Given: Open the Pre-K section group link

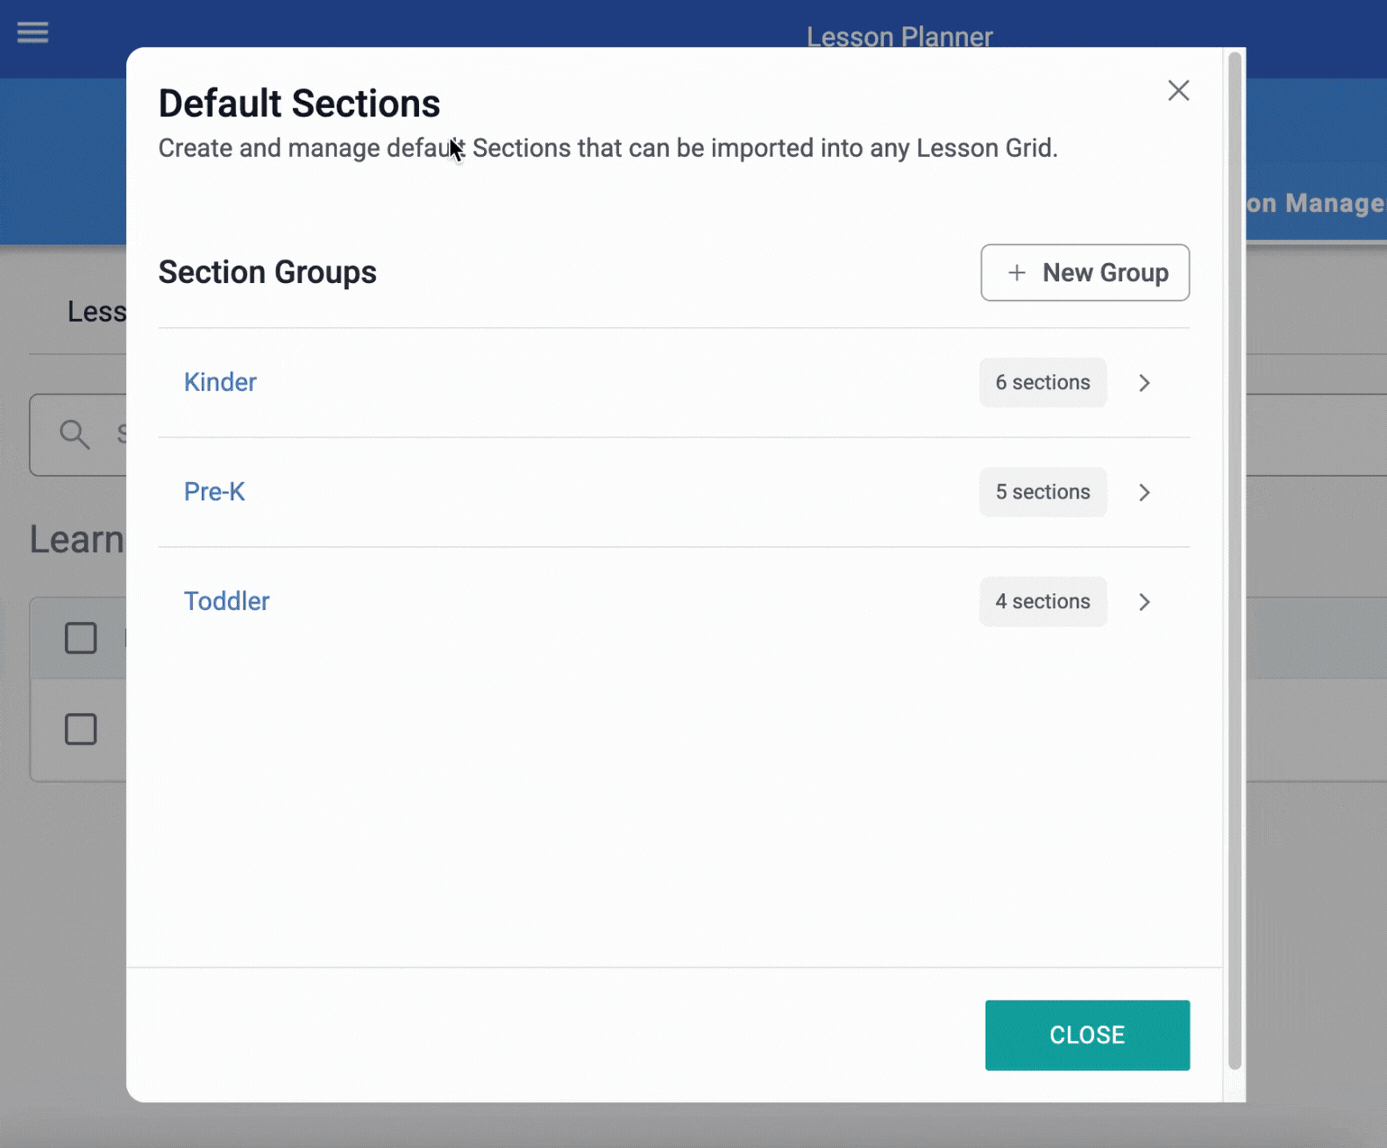Looking at the screenshot, I should tap(214, 492).
